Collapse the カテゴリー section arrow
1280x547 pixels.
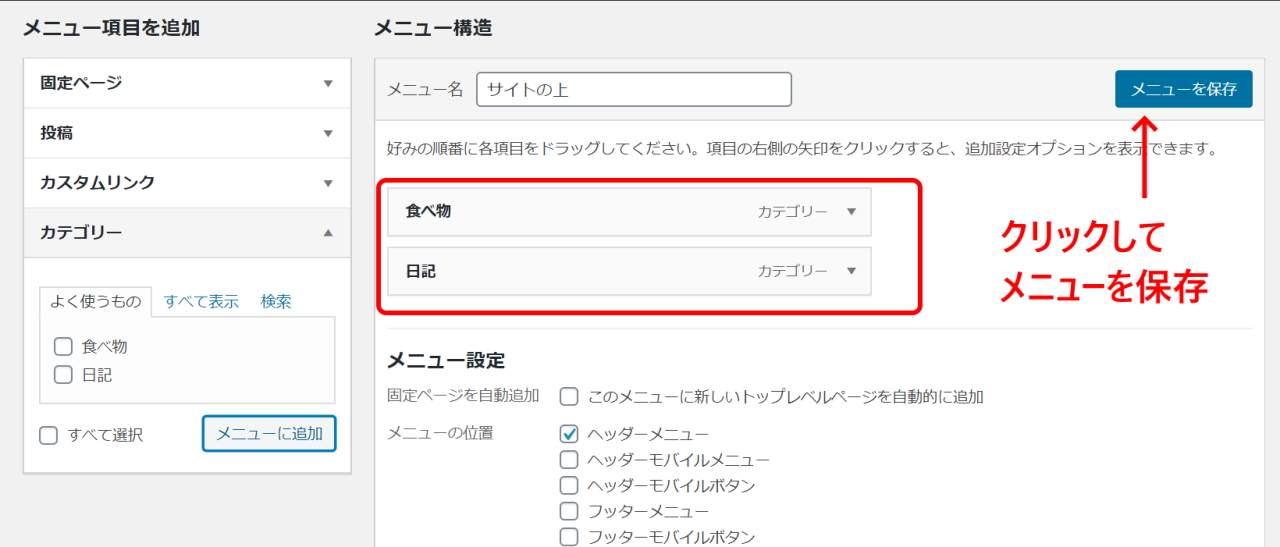tap(328, 233)
